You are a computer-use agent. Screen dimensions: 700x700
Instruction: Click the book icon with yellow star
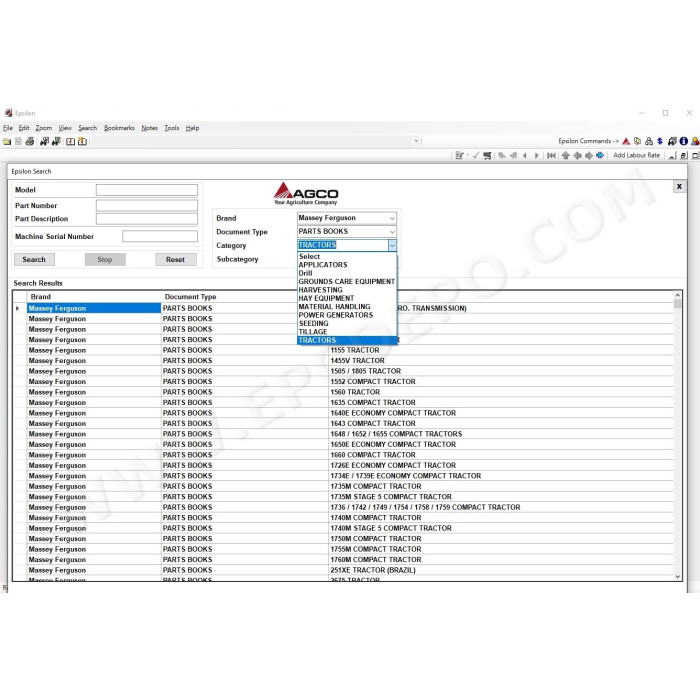coord(82,142)
